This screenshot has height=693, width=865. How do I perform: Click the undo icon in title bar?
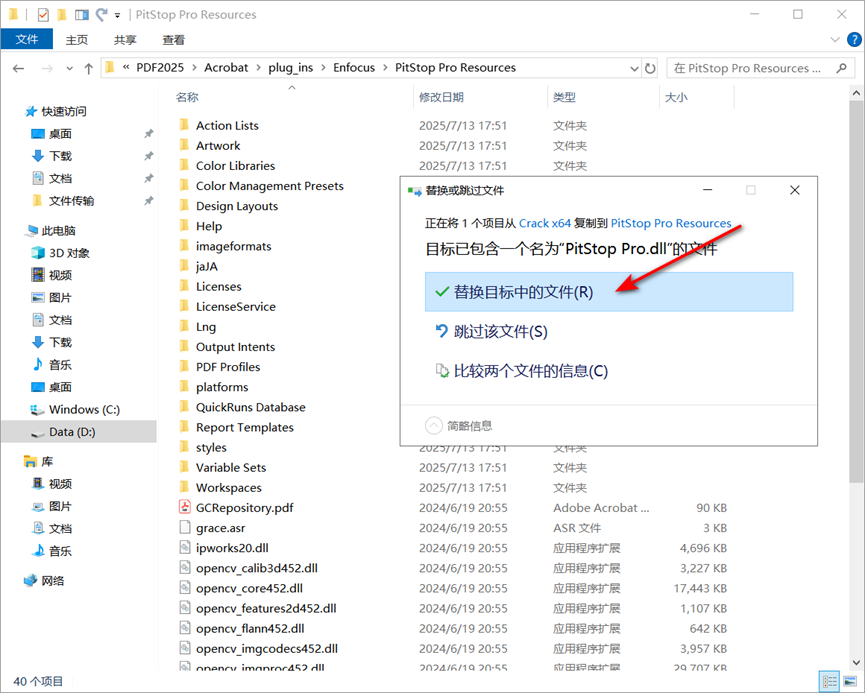tap(101, 14)
